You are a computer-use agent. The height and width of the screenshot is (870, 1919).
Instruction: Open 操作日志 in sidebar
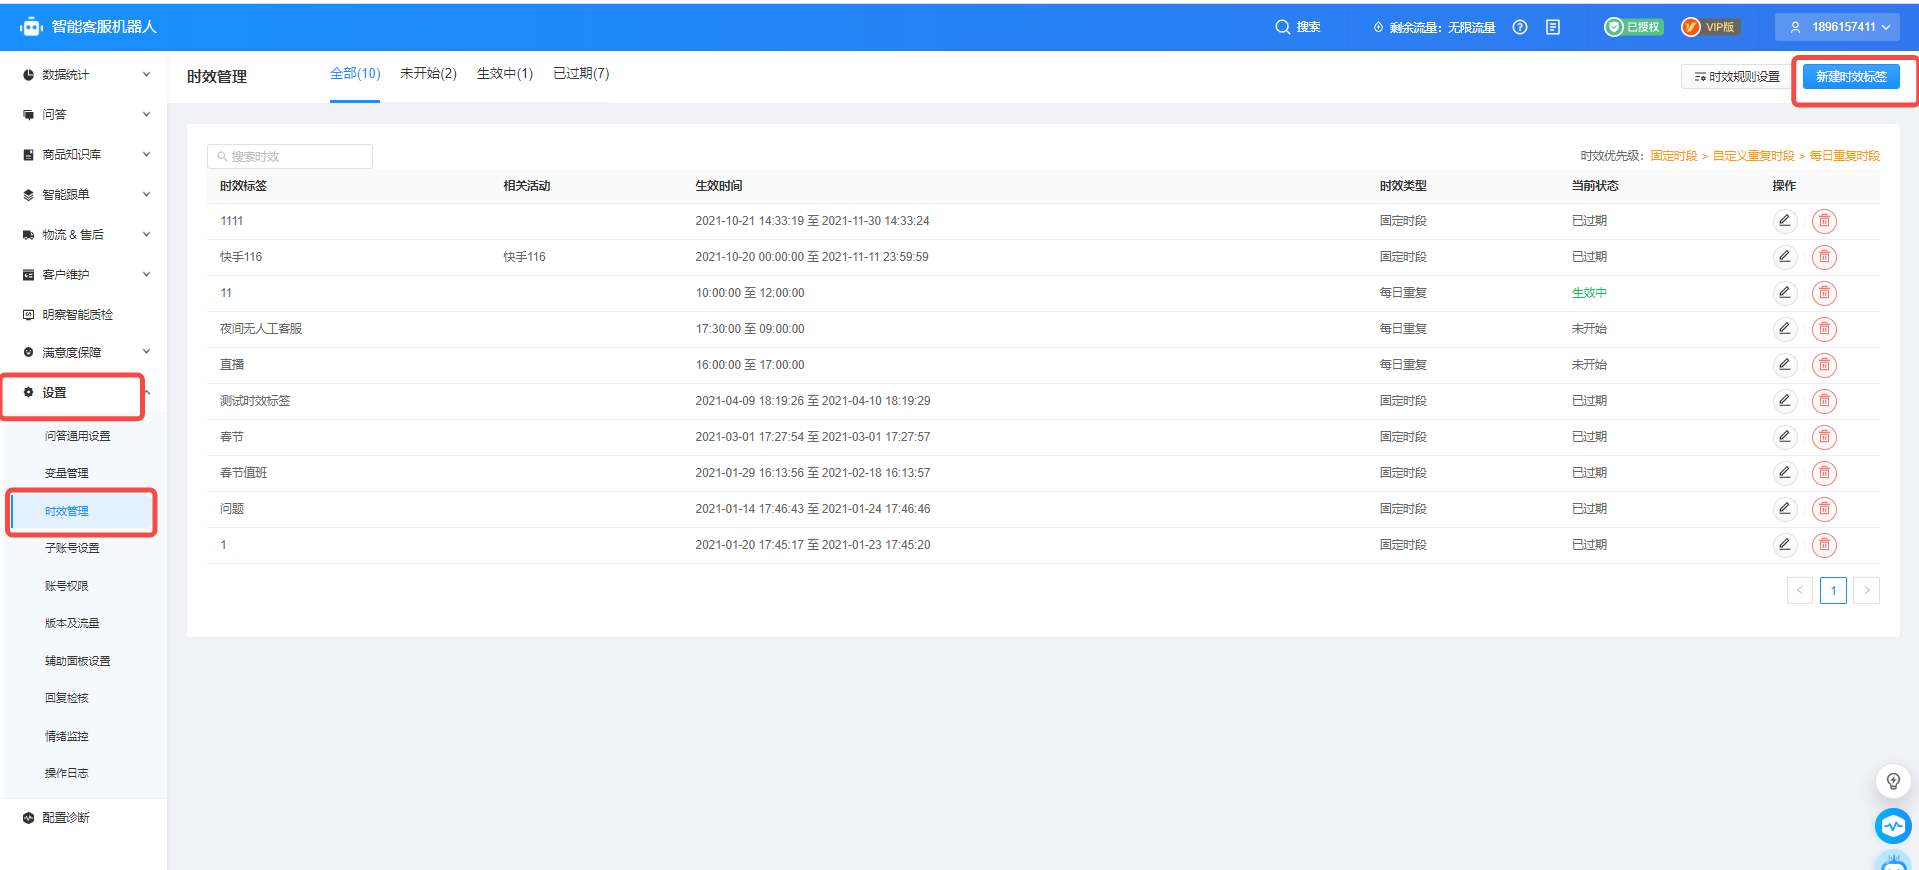(67, 773)
